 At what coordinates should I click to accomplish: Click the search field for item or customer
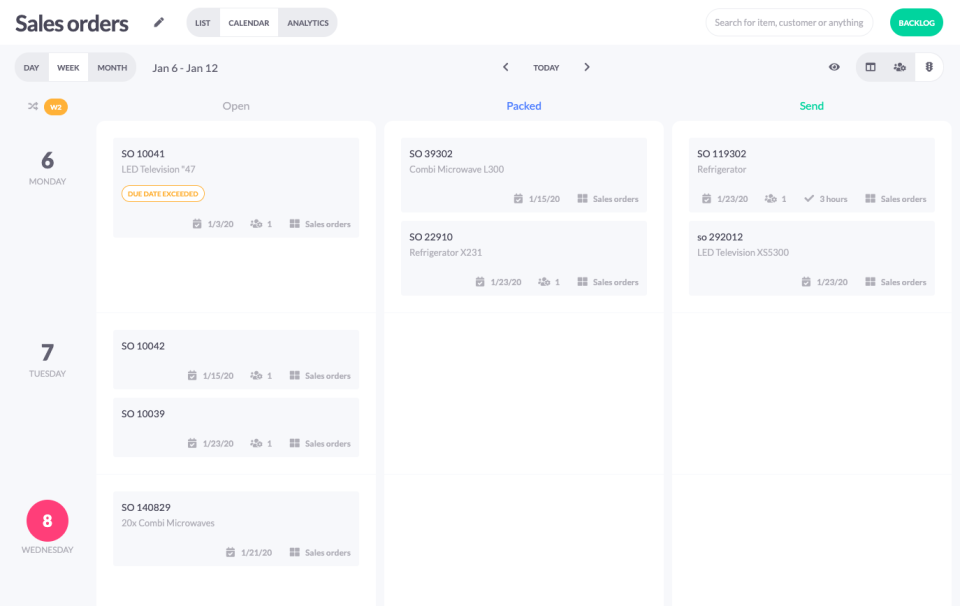click(789, 23)
